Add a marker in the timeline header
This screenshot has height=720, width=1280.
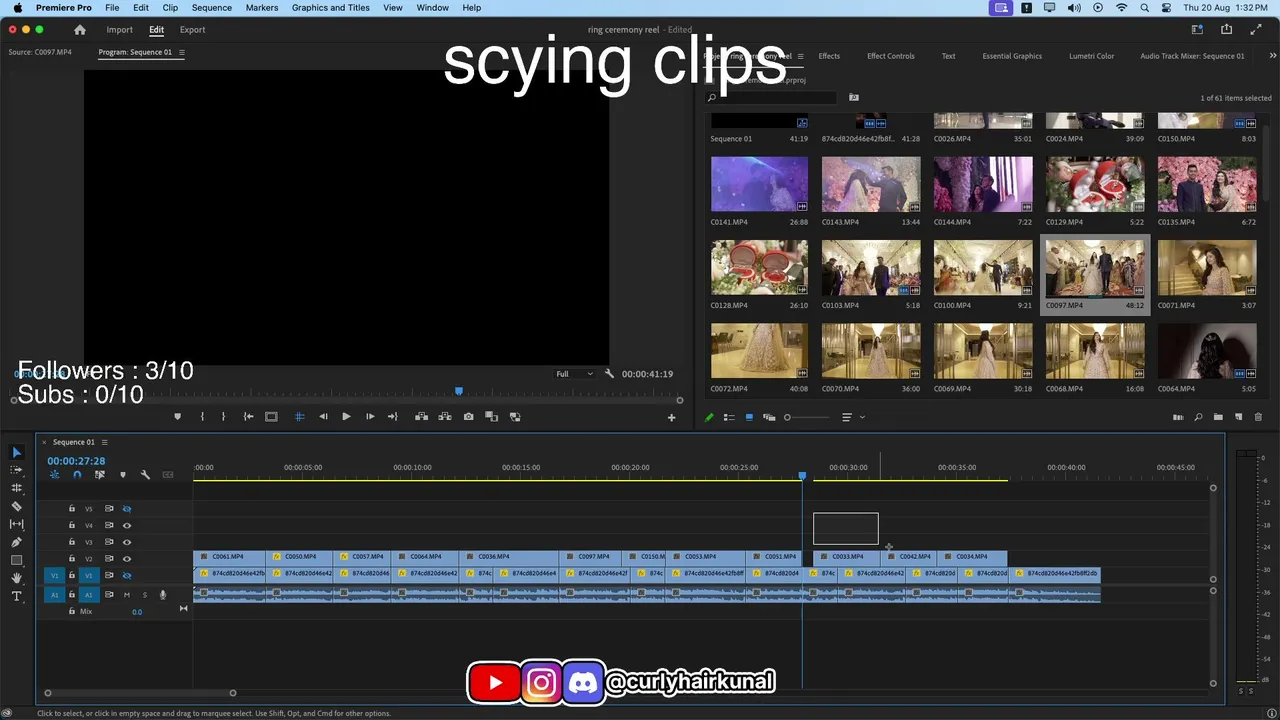[123, 475]
